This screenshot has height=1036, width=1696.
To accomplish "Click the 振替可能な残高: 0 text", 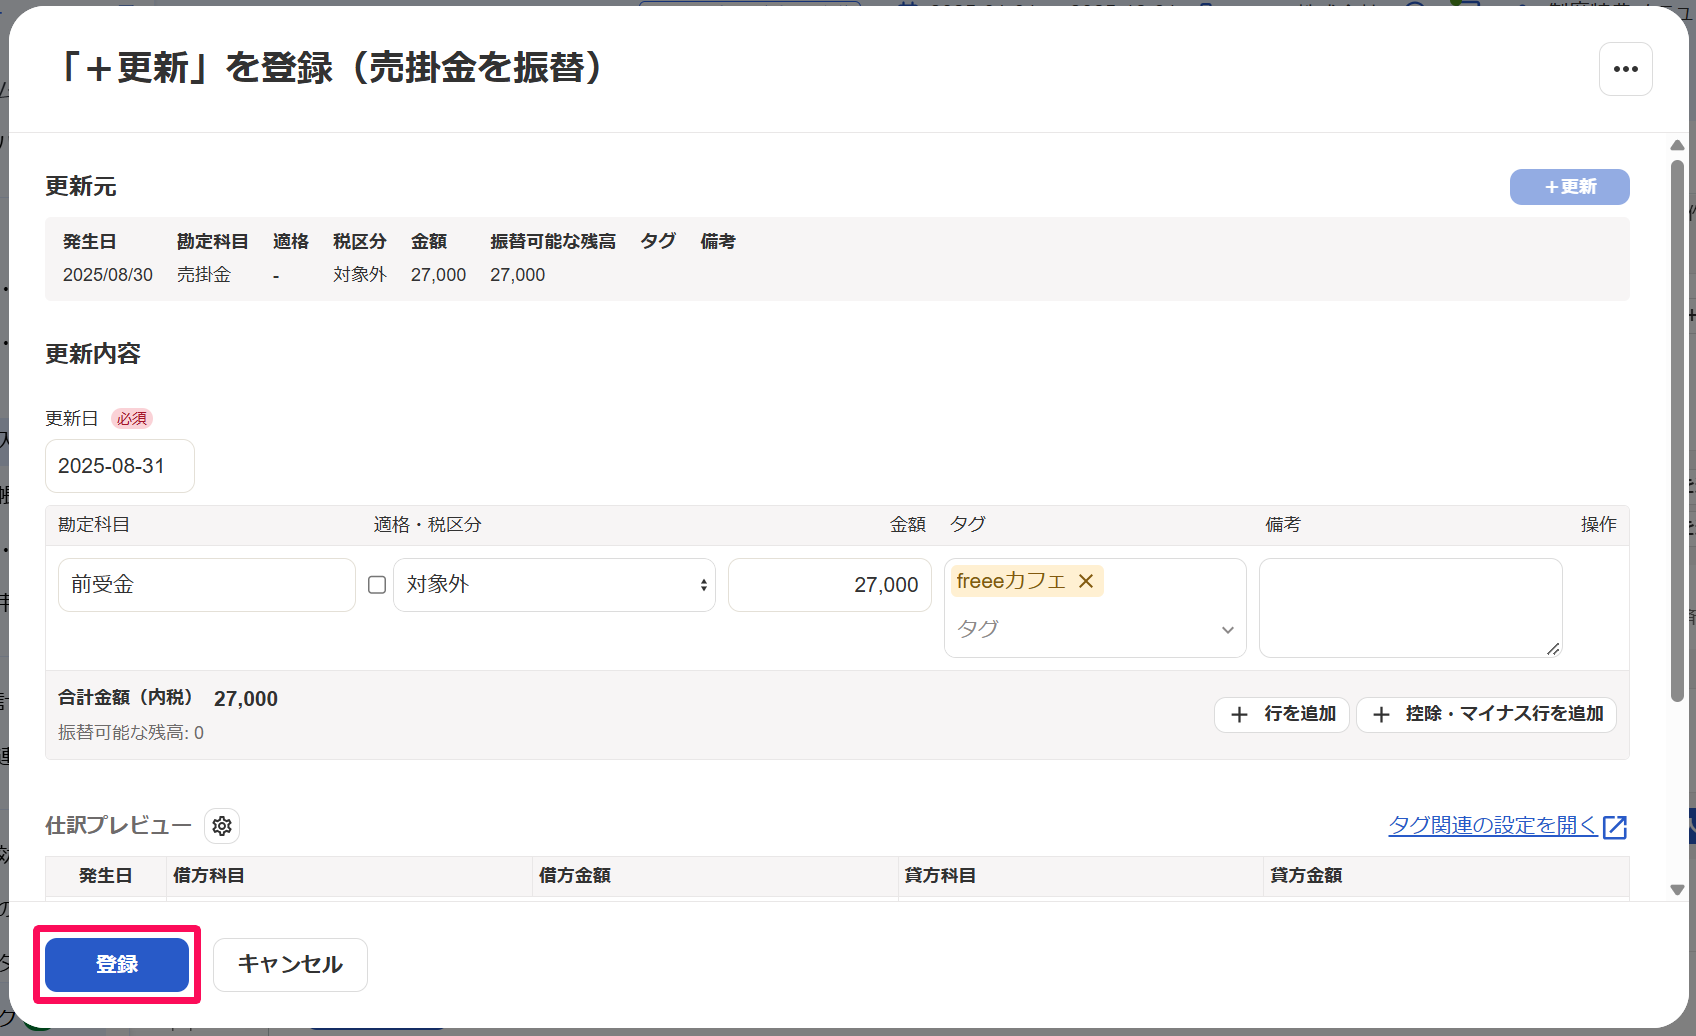I will coord(131,733).
